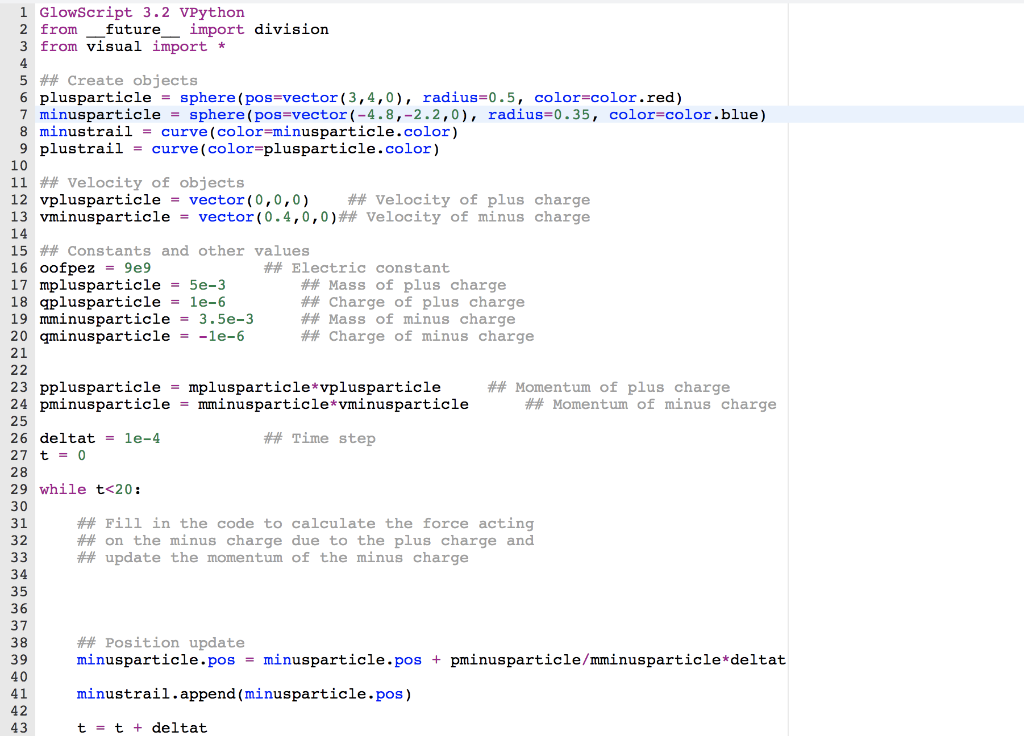This screenshot has width=1024, height=736.
Task: Select deltat = 1e-4 on line 26
Action: pyautogui.click(x=100, y=438)
